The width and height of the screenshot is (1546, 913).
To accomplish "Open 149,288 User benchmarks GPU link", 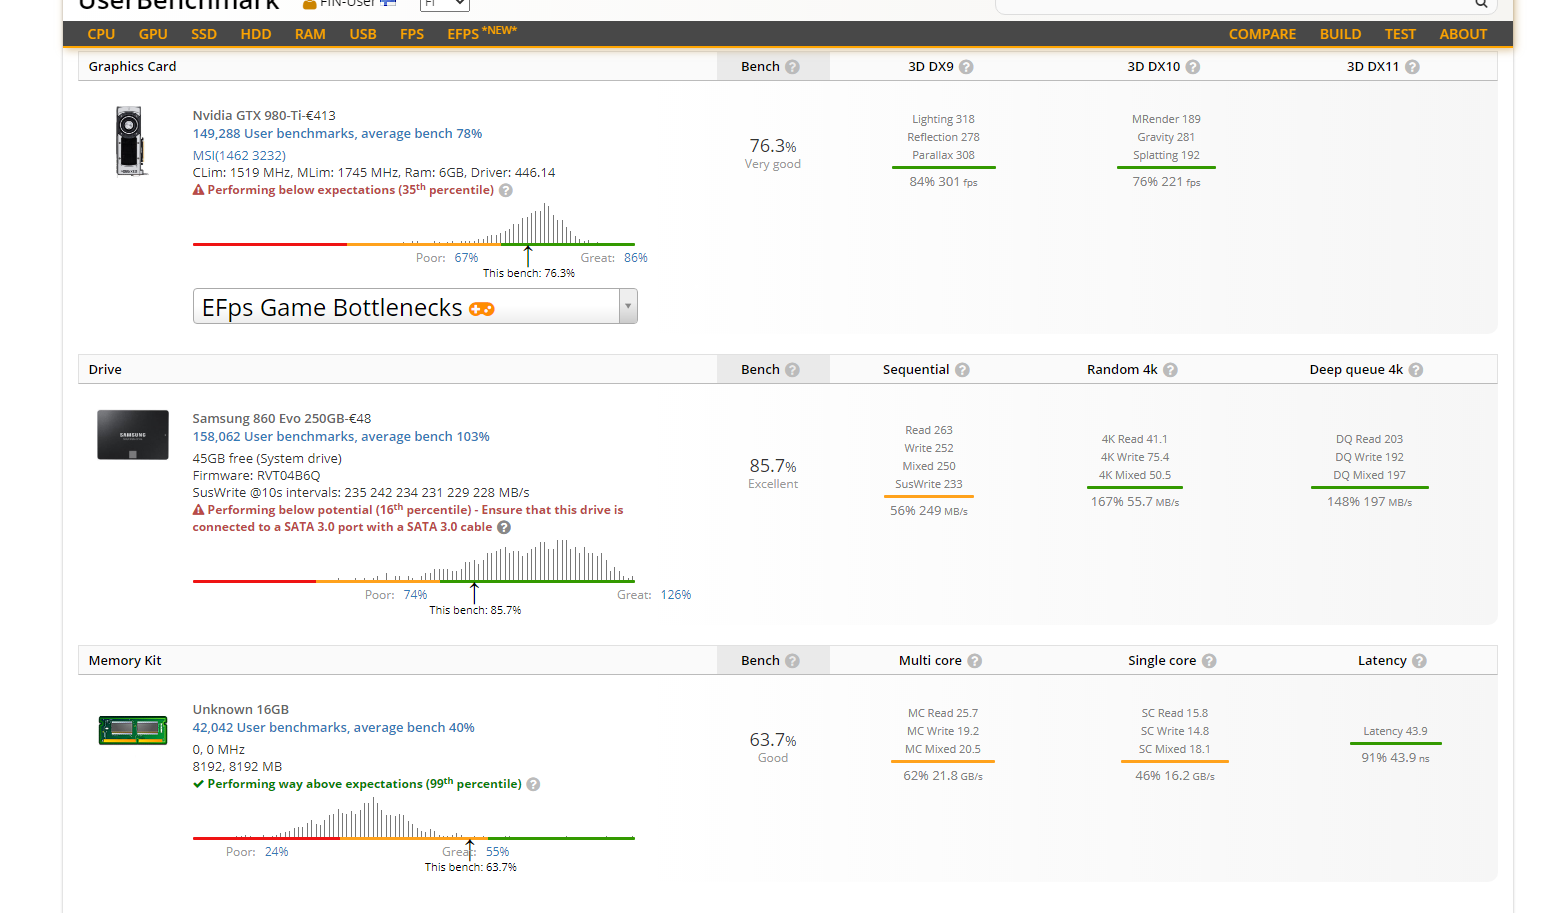I will 337,134.
